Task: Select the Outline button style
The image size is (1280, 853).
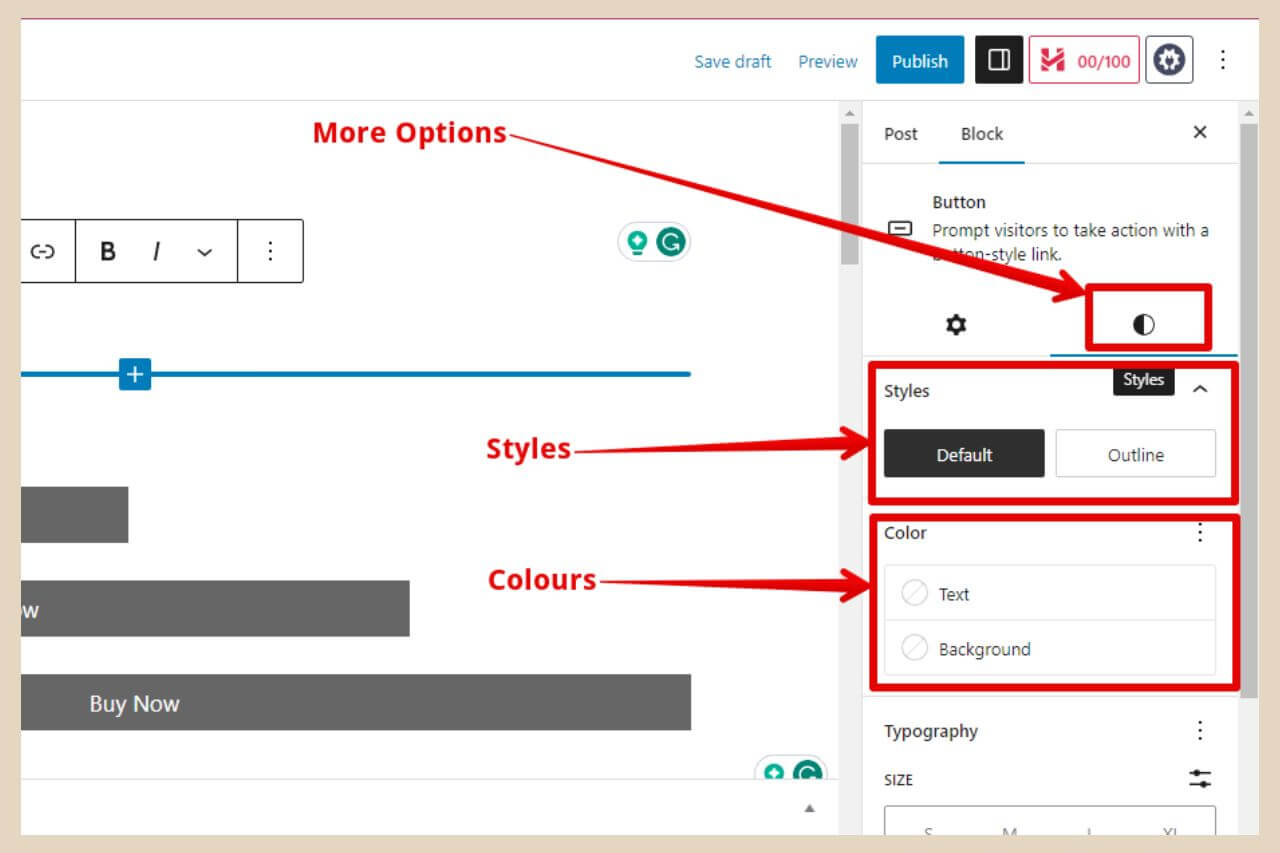Action: (x=1136, y=454)
